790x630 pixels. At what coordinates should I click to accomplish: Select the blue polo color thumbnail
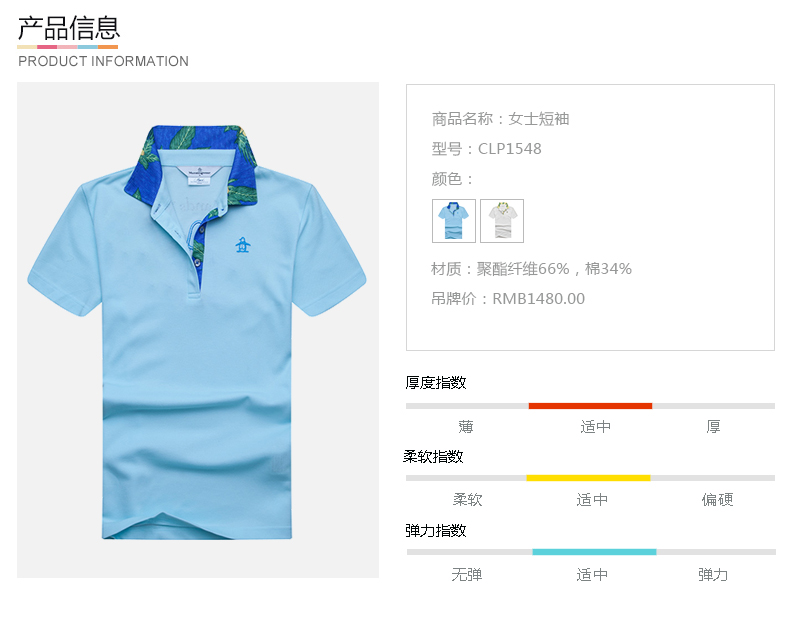click(453, 221)
